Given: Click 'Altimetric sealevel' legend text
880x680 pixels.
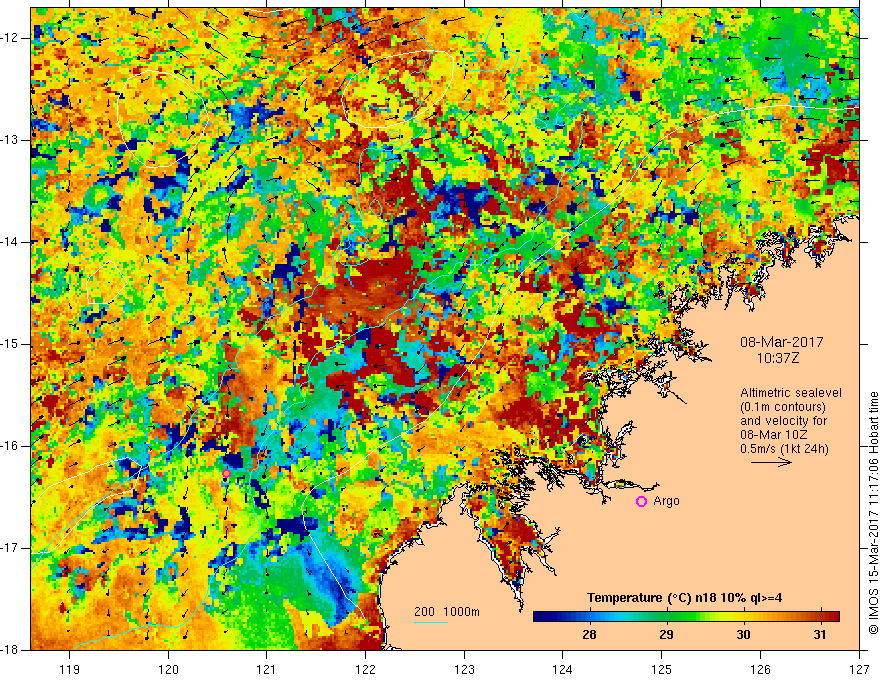Looking at the screenshot, I should click(x=791, y=393).
